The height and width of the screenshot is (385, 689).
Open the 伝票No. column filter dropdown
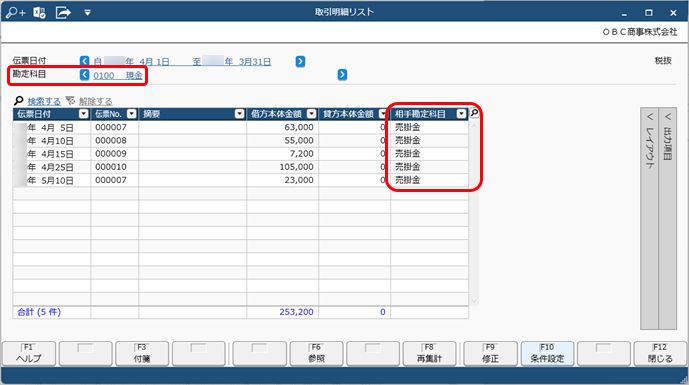click(x=131, y=114)
